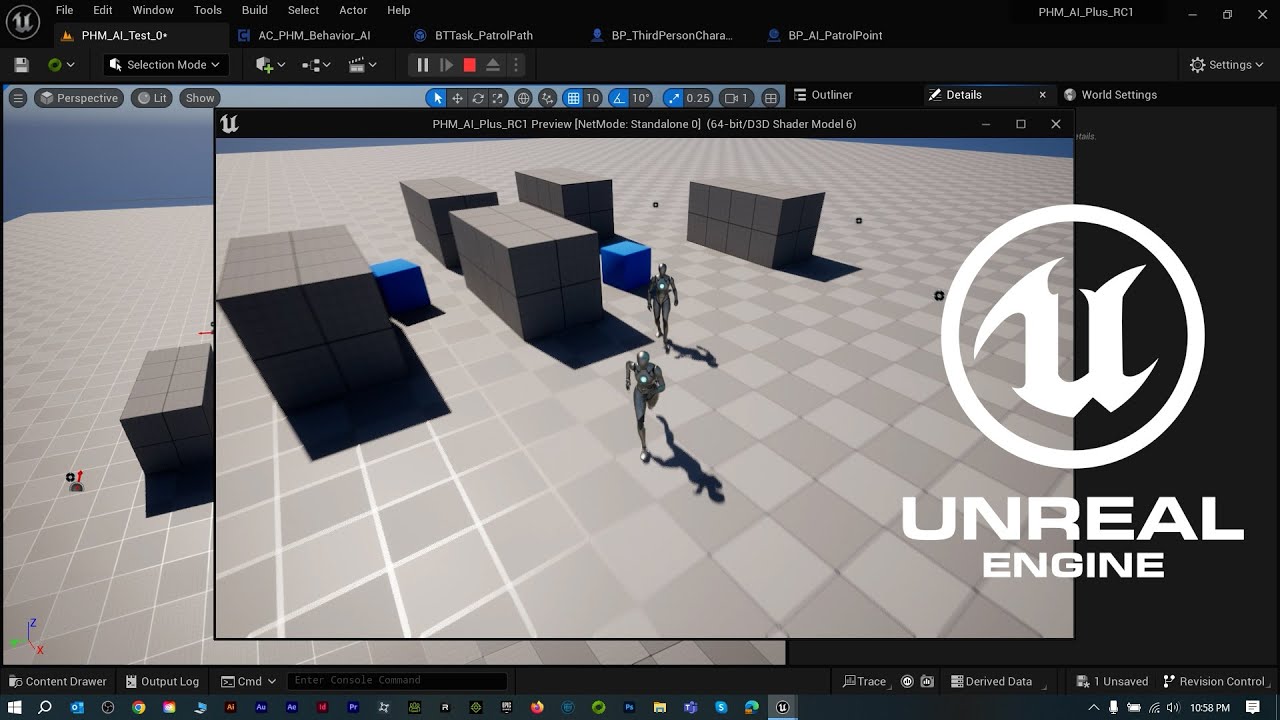
Task: Open the Content Drawer
Action: click(x=57, y=682)
